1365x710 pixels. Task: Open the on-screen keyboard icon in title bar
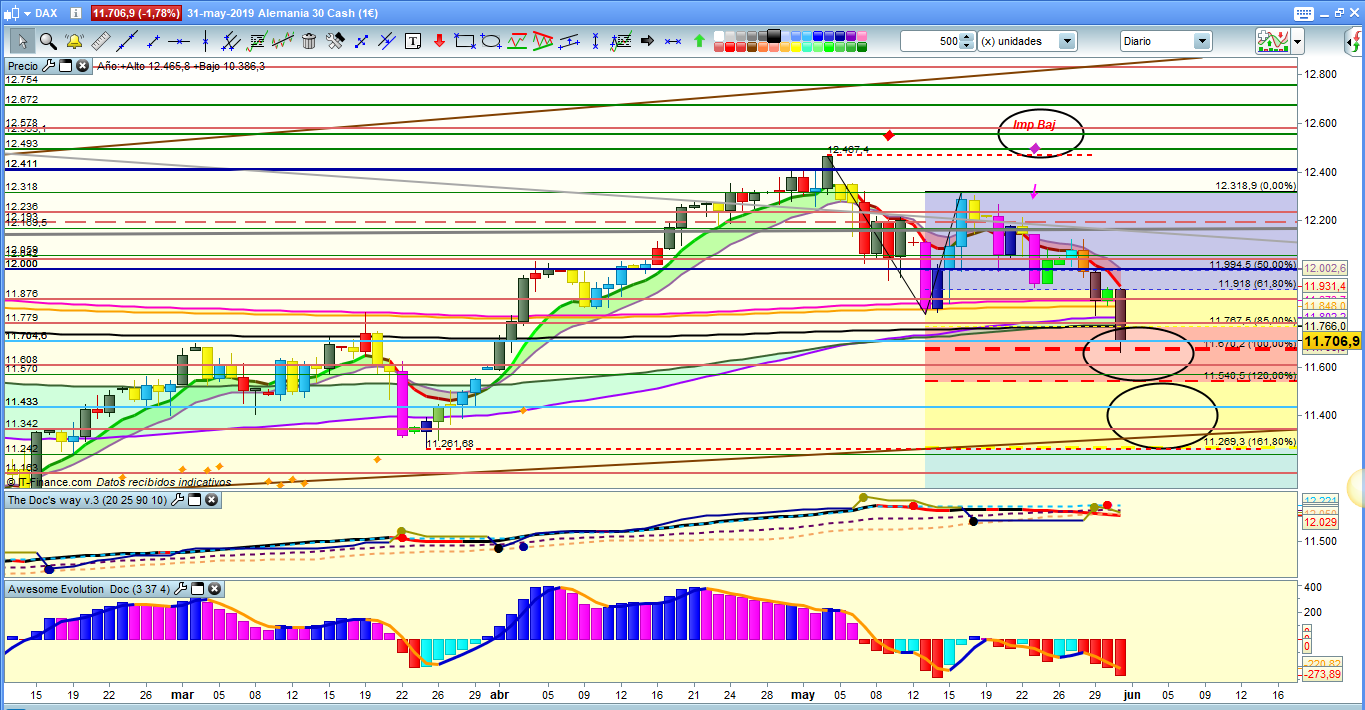(1302, 13)
